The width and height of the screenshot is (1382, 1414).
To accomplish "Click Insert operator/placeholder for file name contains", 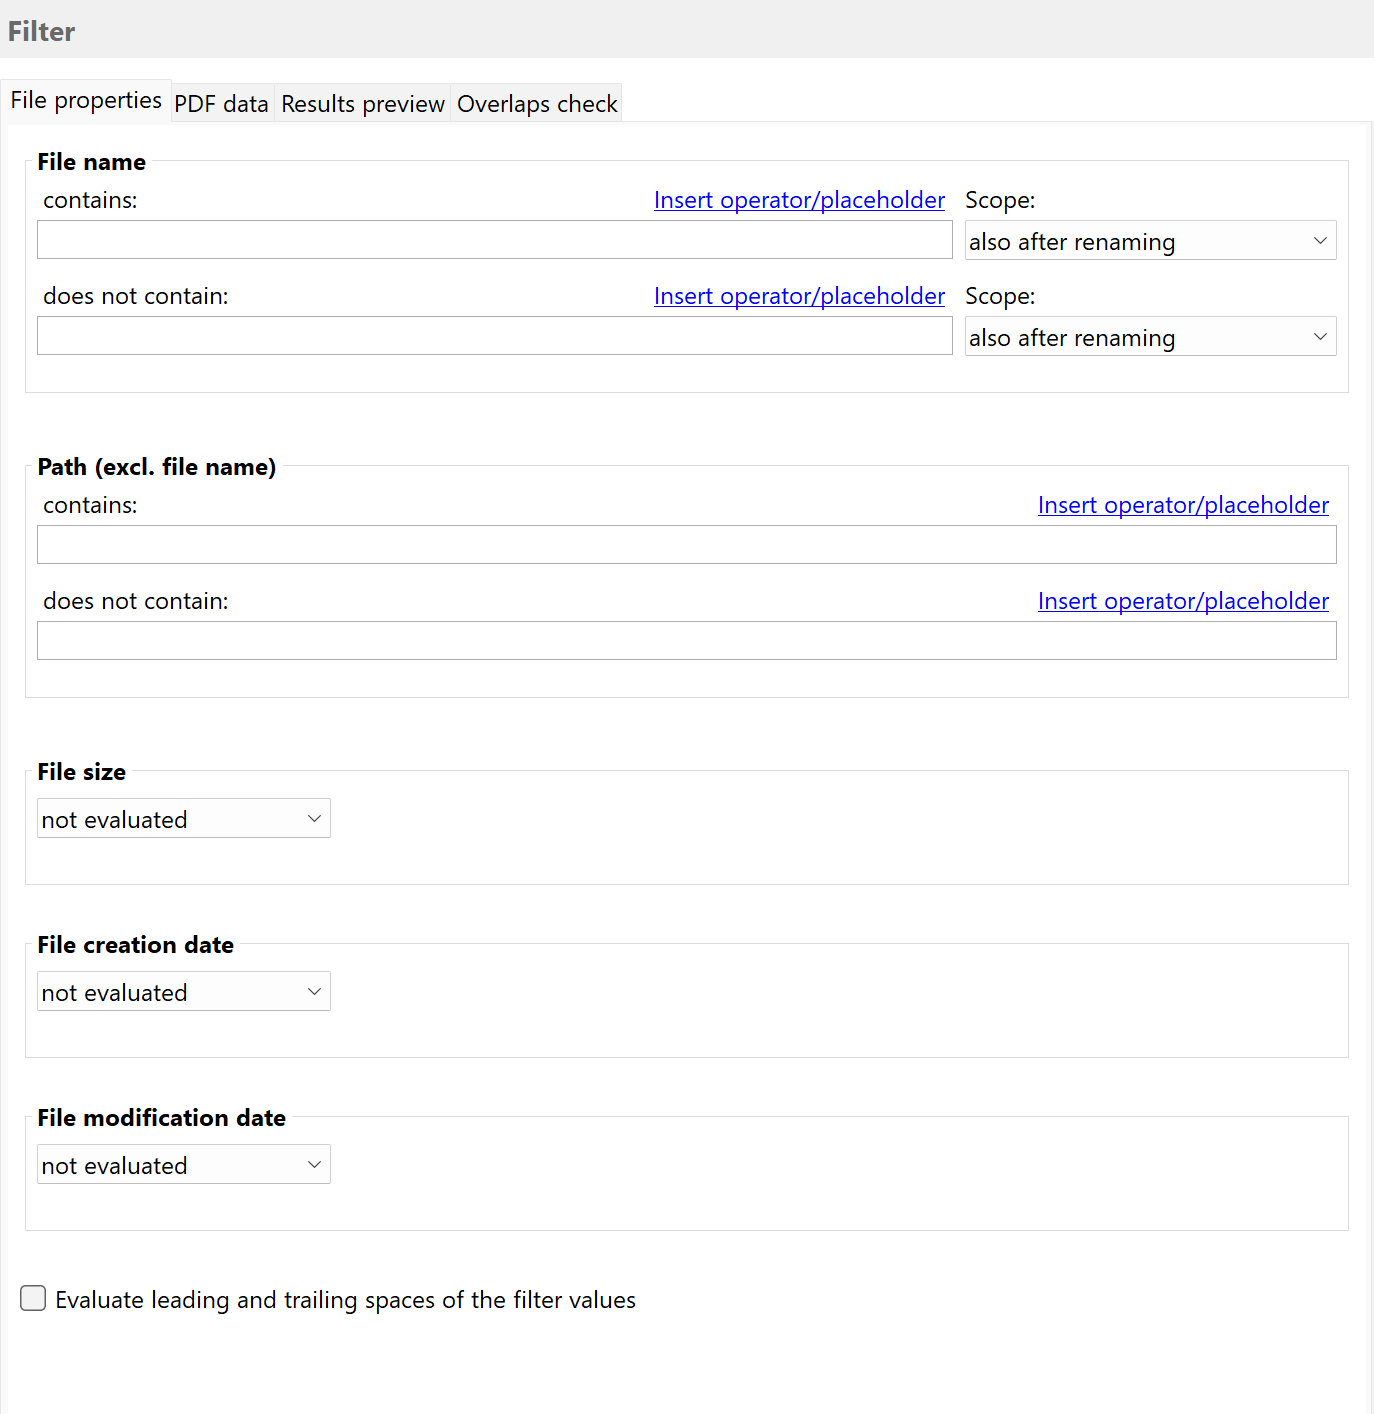I will tap(799, 200).
